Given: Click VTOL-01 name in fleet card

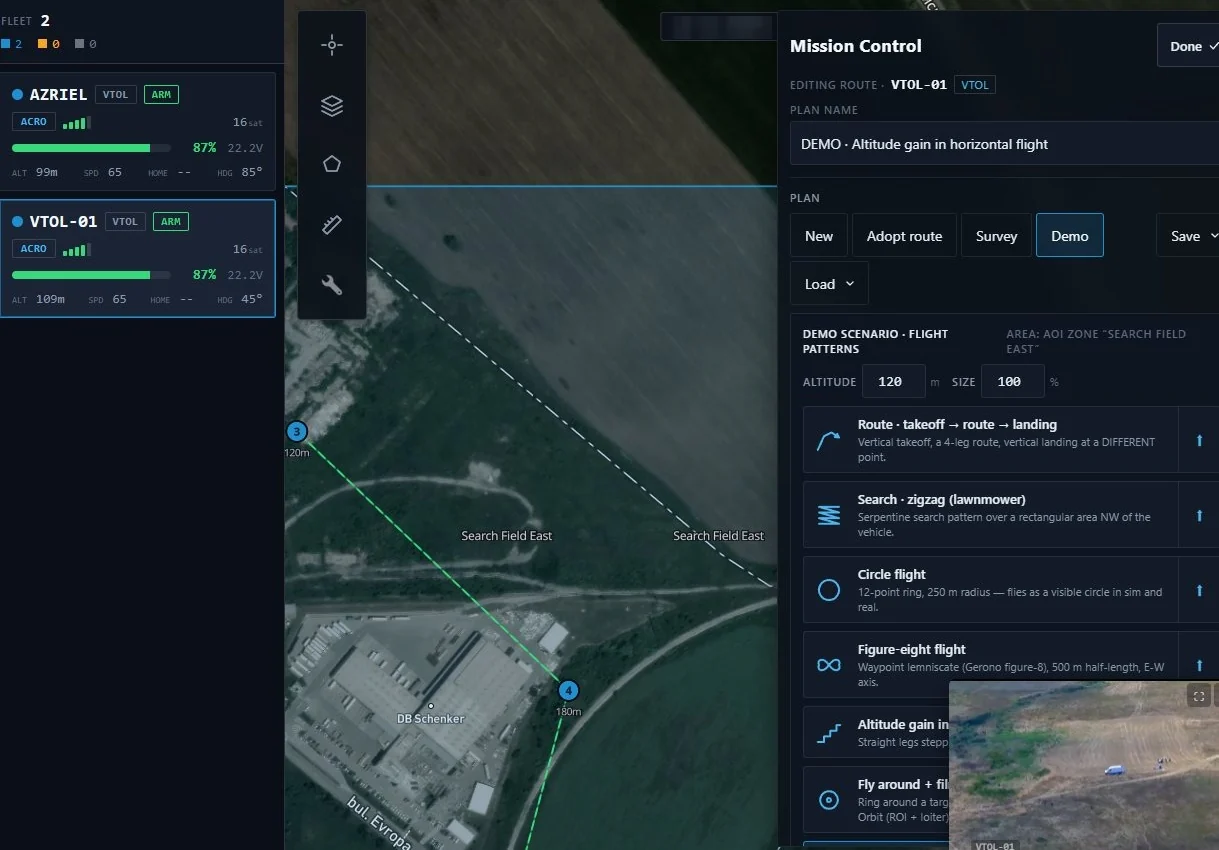Looking at the screenshot, I should coord(63,222).
